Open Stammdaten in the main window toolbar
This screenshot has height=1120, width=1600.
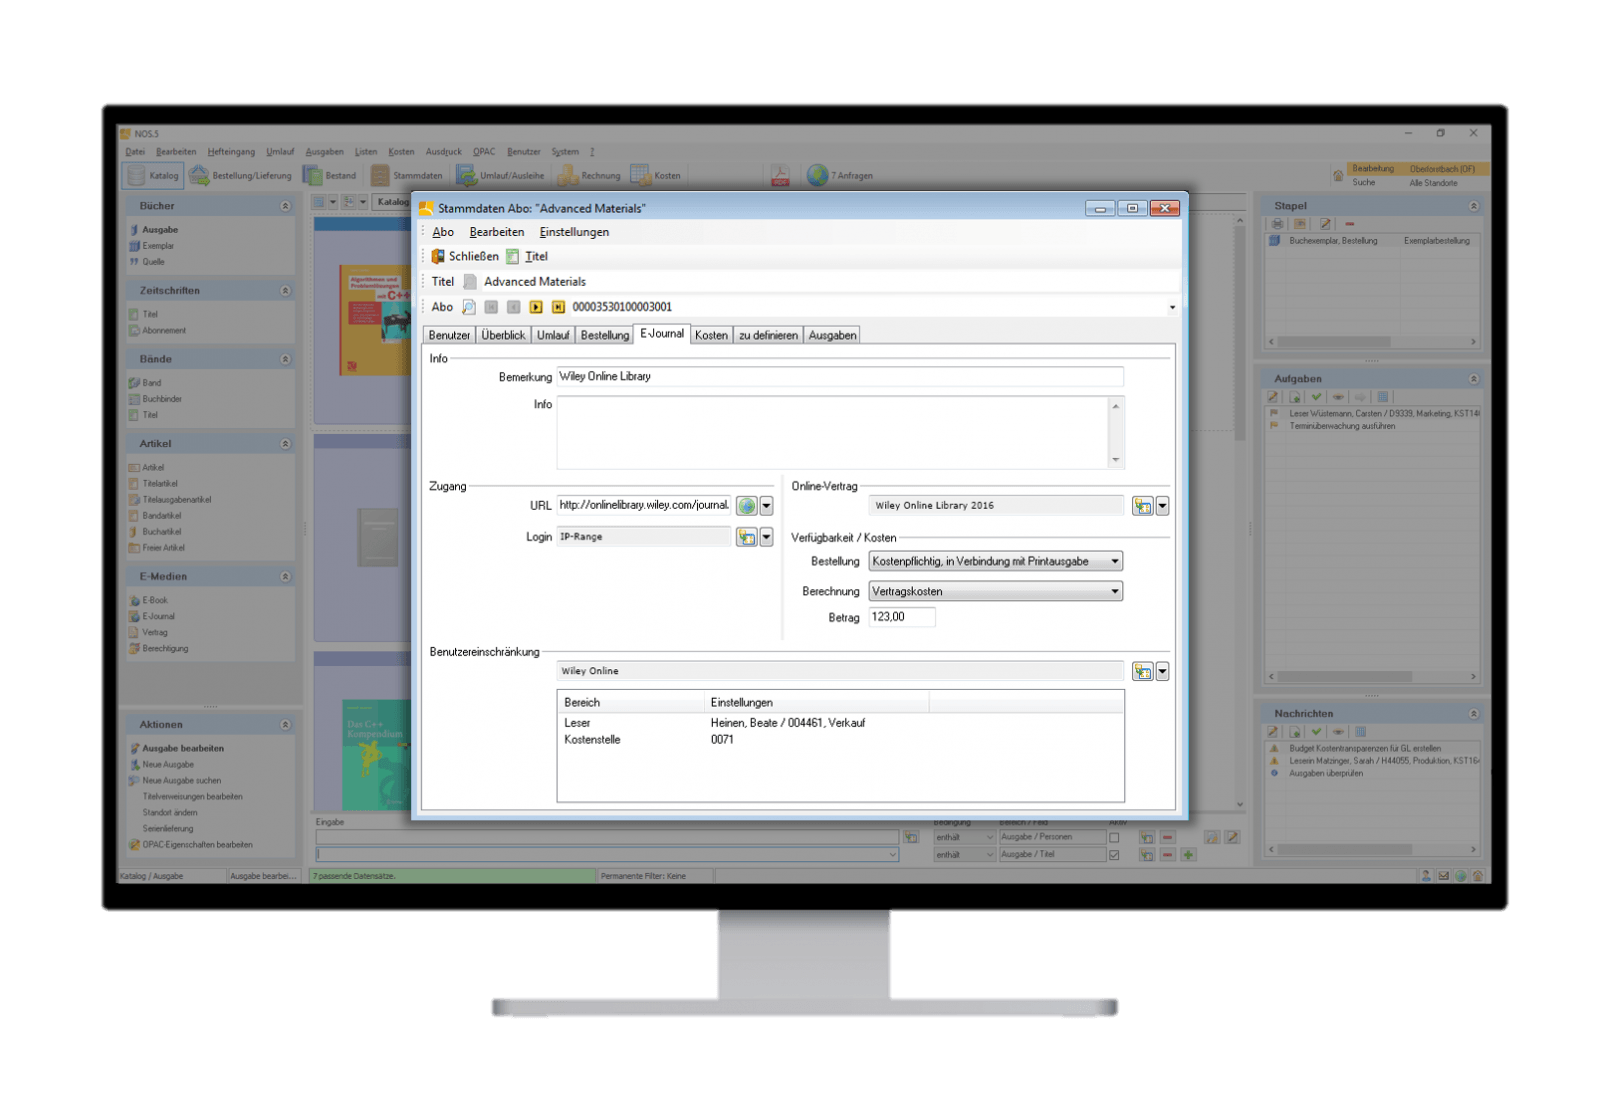pos(407,176)
